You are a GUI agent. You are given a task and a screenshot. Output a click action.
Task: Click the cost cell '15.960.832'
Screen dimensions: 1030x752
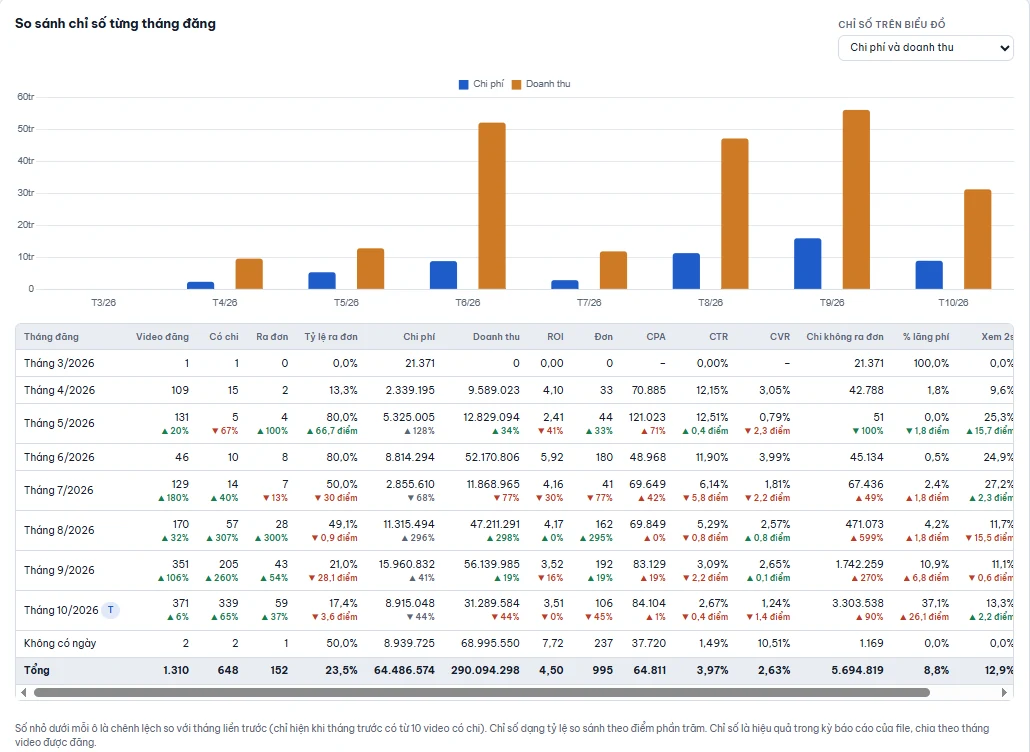pos(407,564)
